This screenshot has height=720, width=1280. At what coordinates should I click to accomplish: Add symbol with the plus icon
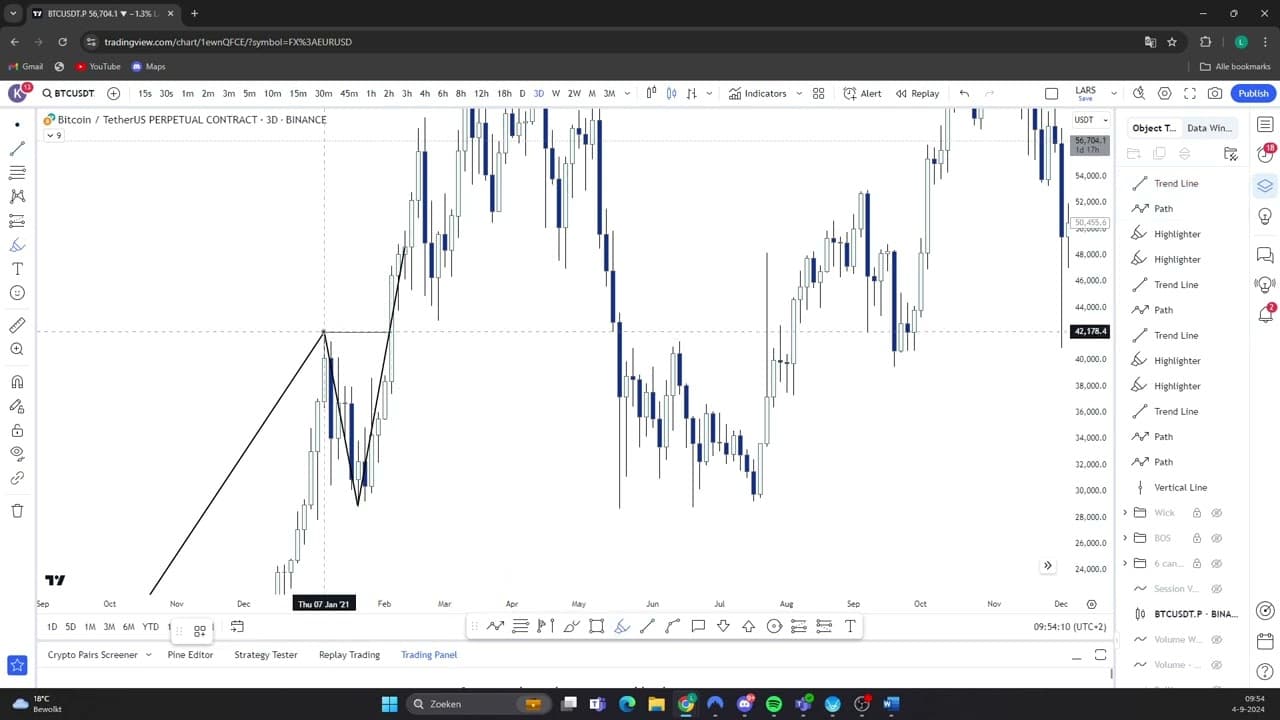[113, 93]
